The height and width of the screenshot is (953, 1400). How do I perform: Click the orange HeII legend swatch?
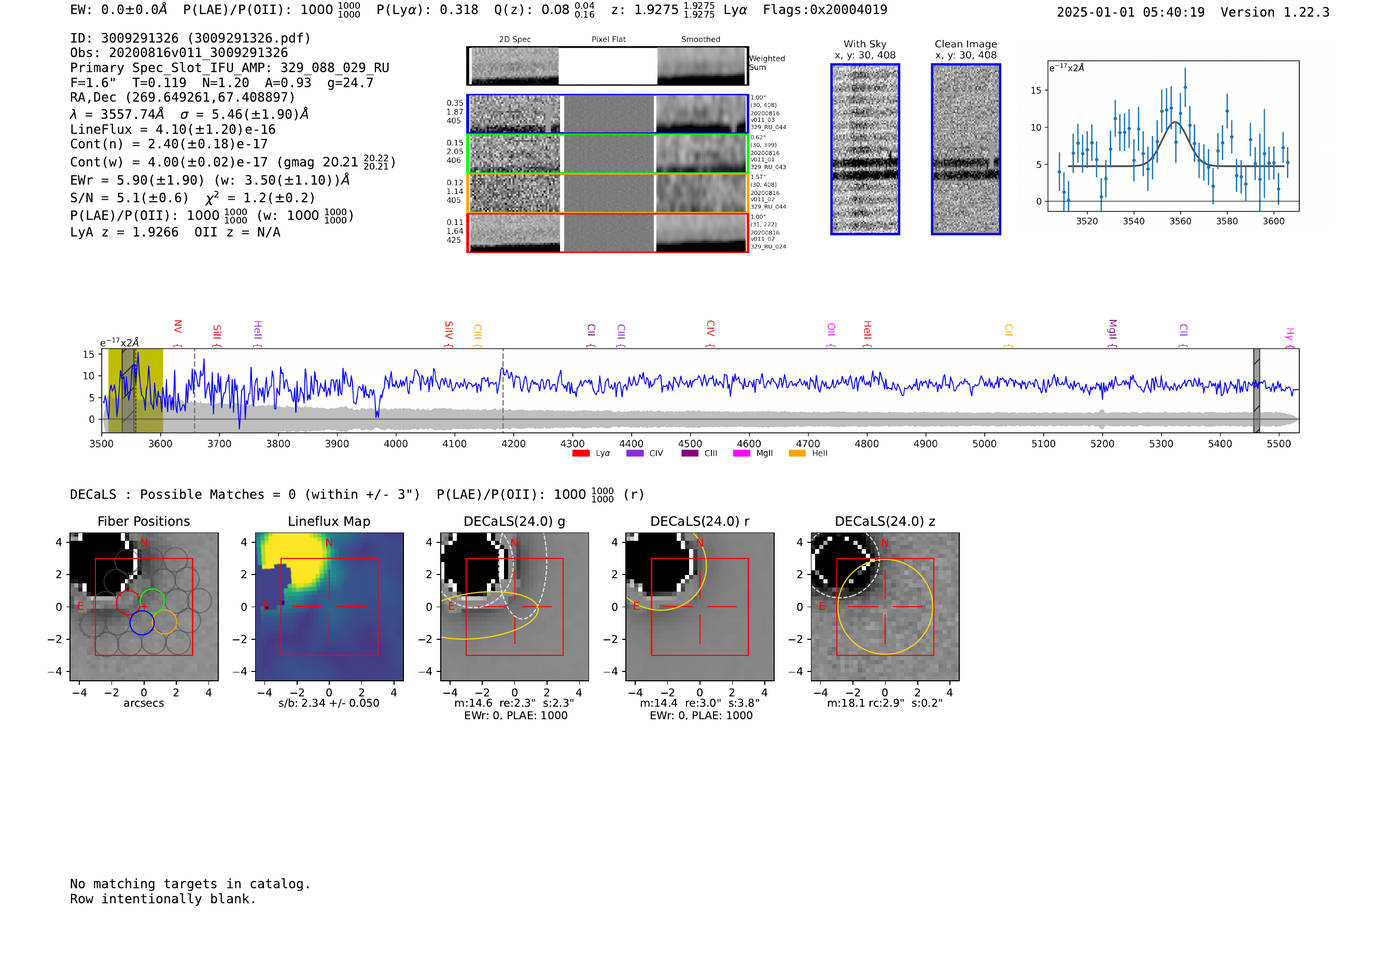[x=797, y=453]
